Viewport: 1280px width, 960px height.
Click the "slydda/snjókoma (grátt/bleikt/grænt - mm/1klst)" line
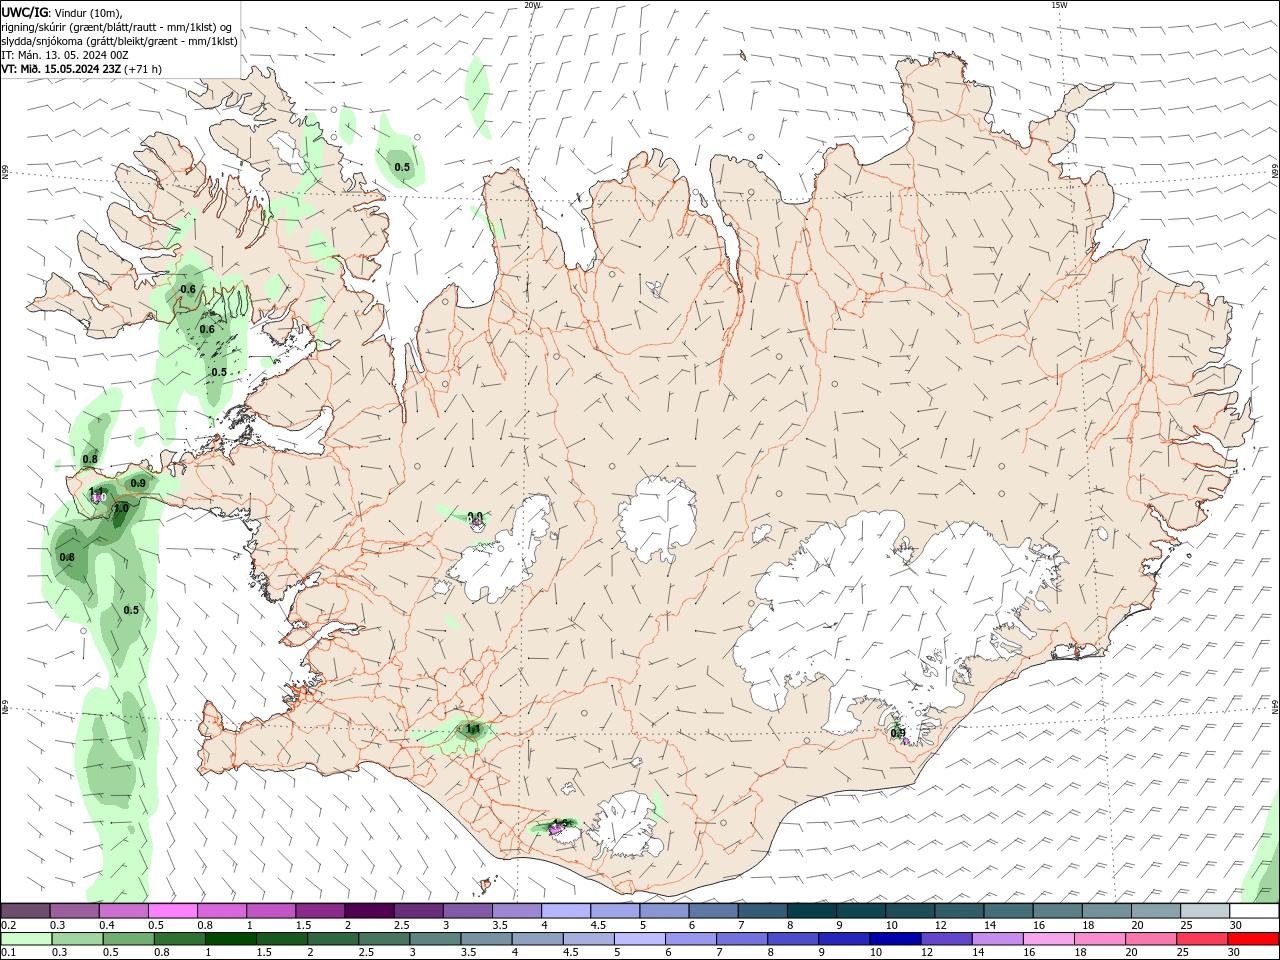coord(120,41)
